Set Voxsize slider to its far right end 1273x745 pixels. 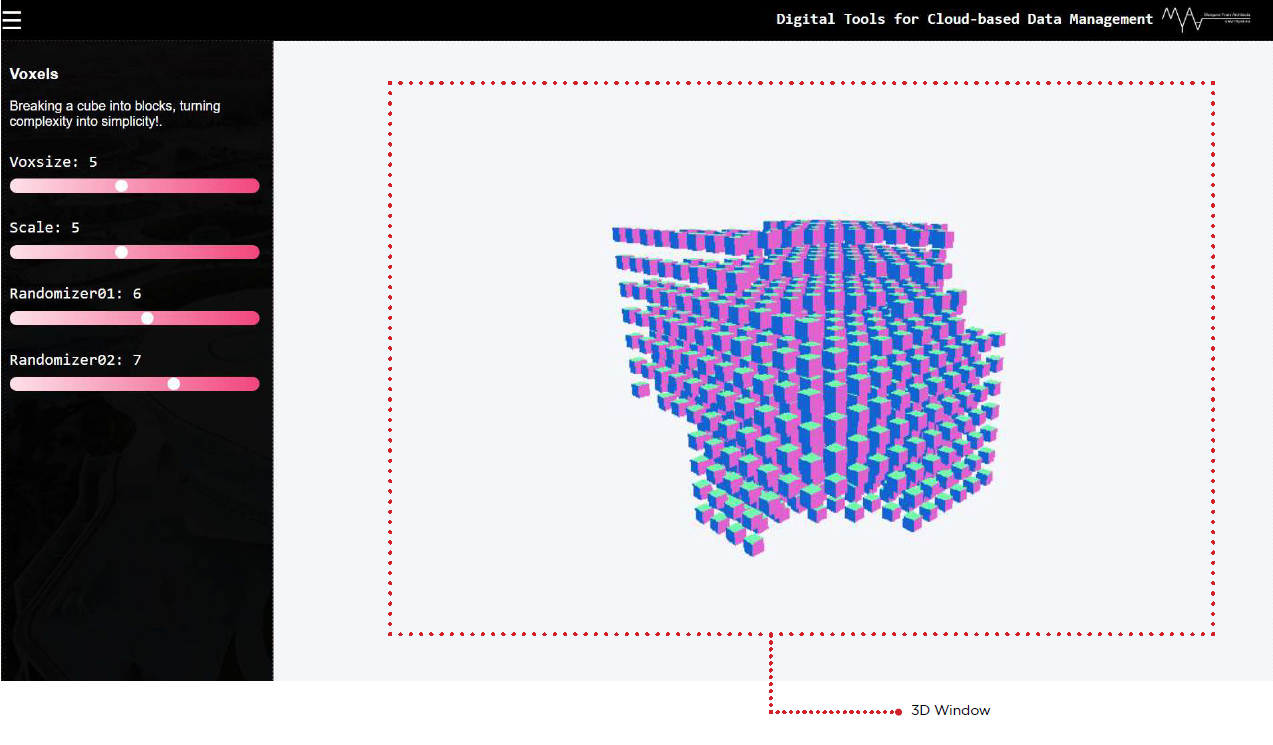click(255, 186)
